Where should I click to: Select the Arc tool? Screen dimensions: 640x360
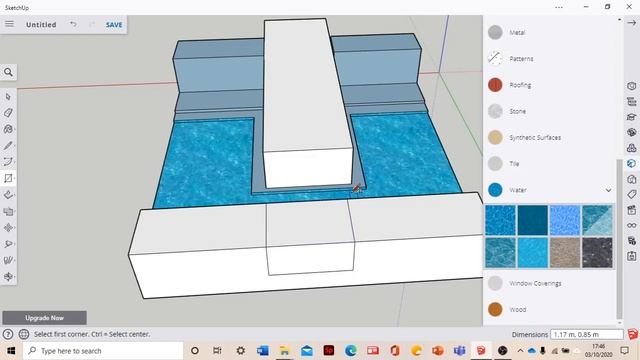(8, 162)
